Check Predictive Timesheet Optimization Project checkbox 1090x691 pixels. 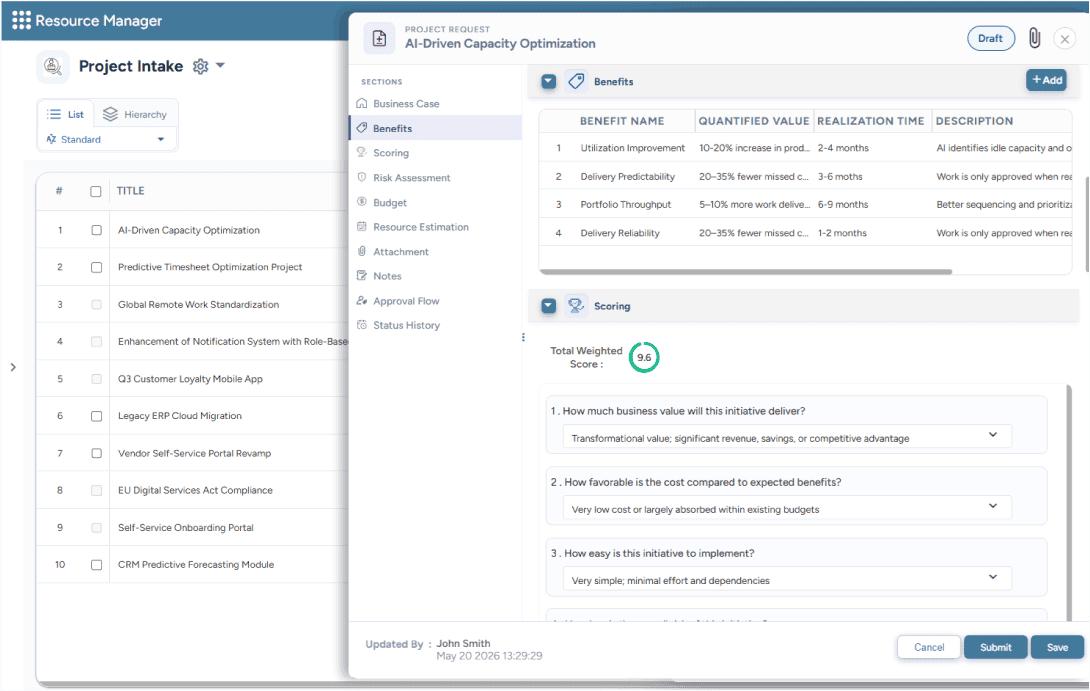click(96, 267)
